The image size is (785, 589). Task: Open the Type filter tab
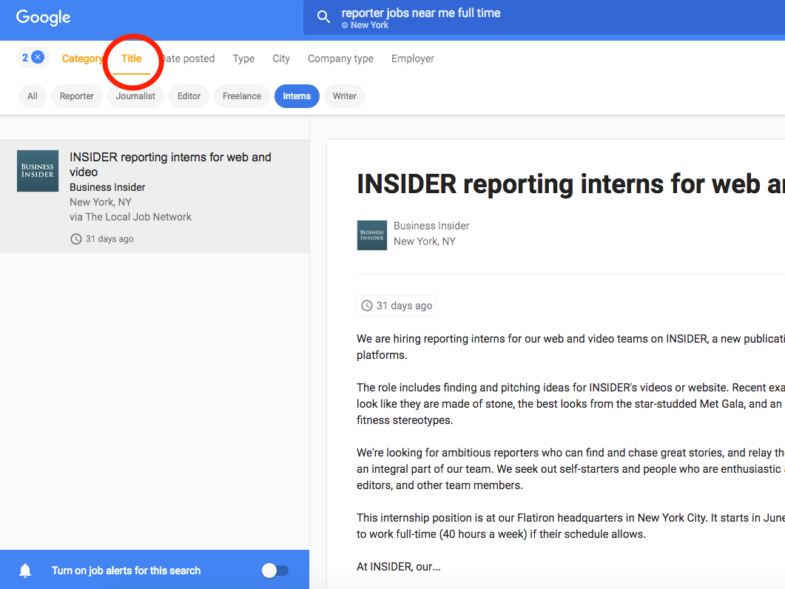coord(243,59)
